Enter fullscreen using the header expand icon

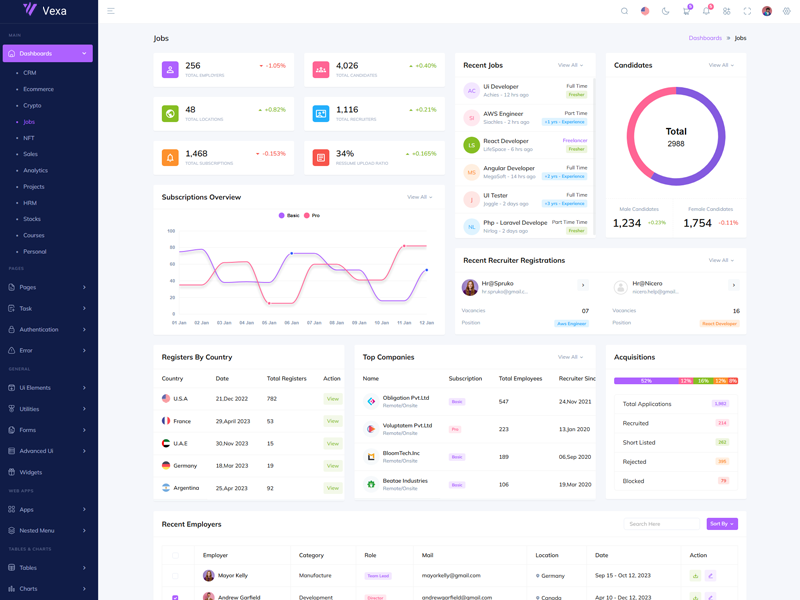(747, 11)
